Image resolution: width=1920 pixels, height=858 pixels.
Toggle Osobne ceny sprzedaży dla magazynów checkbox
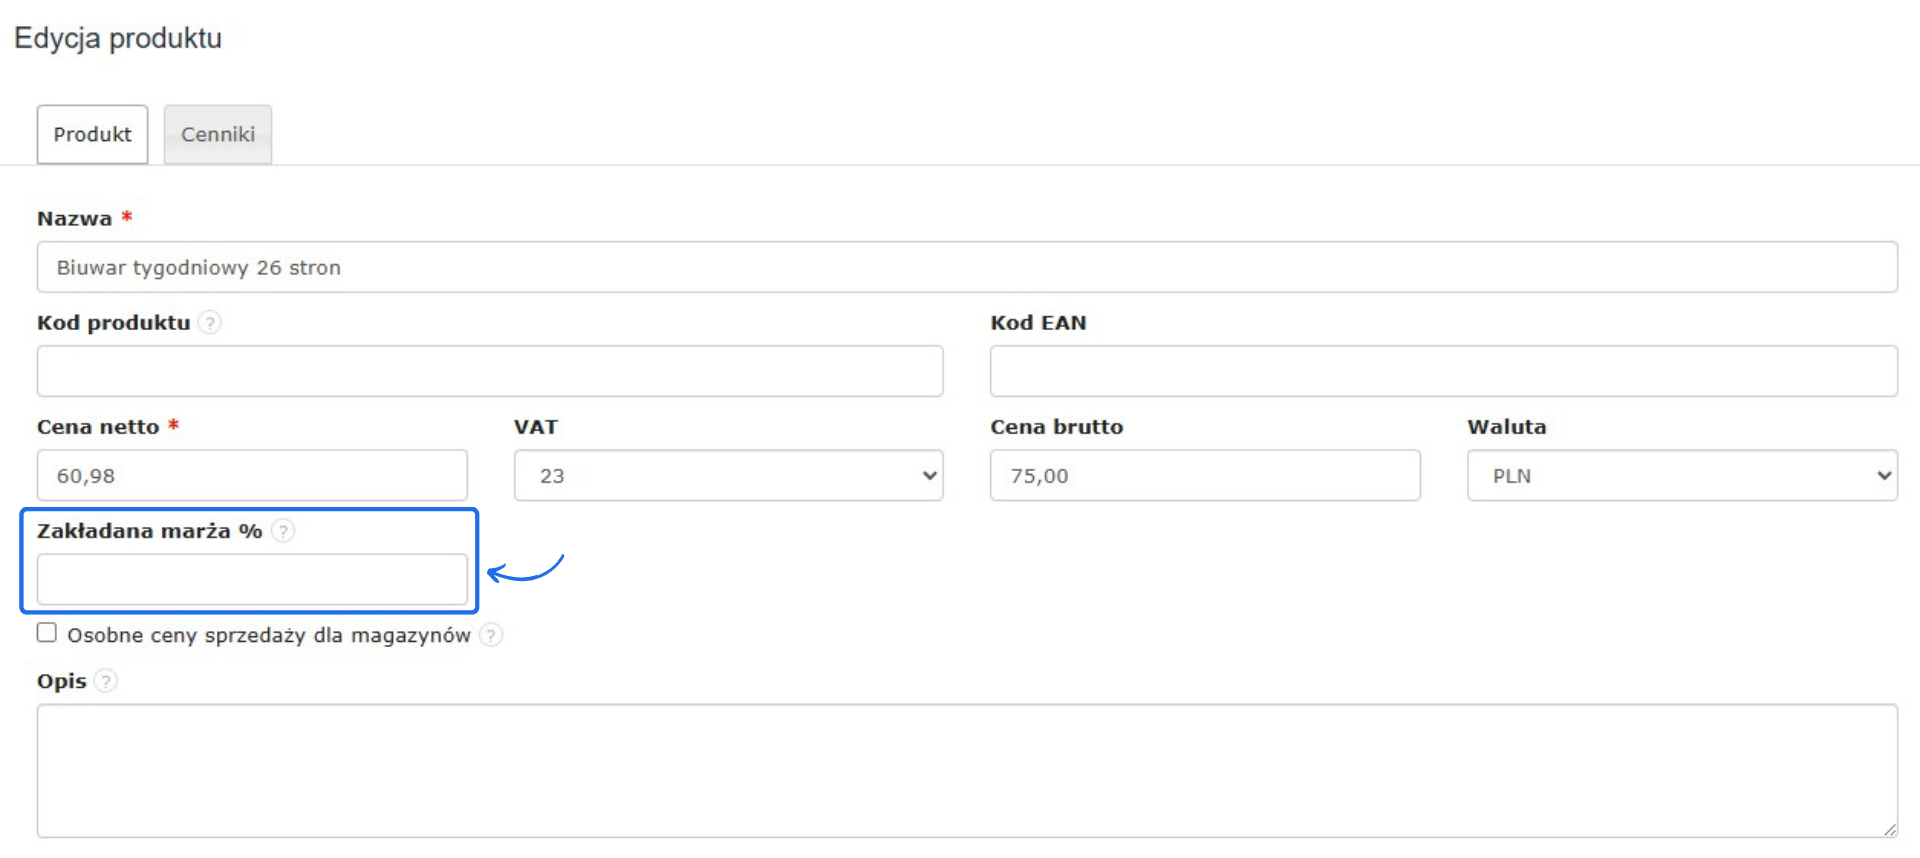click(x=47, y=633)
